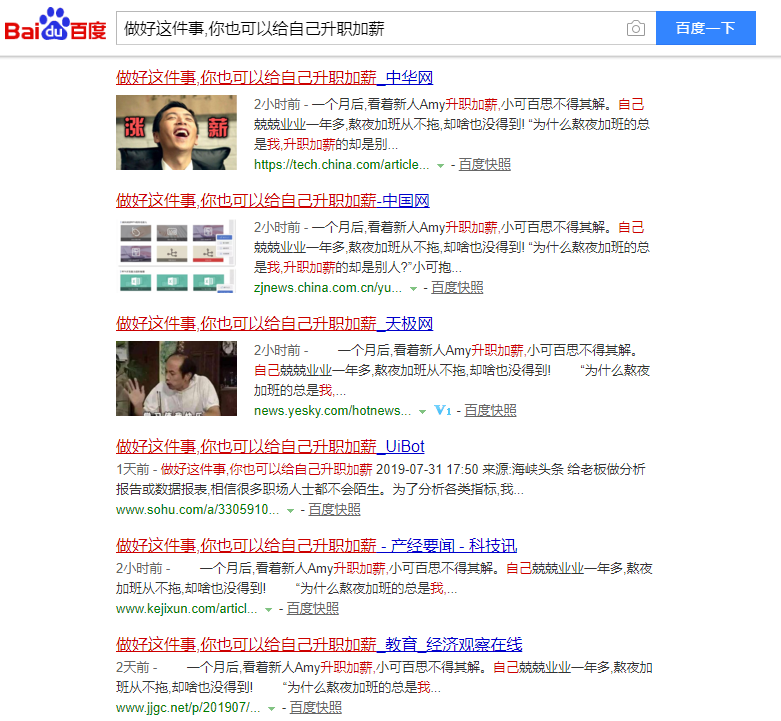Open 百度快照 for the www.jjgc.net result

point(315,708)
